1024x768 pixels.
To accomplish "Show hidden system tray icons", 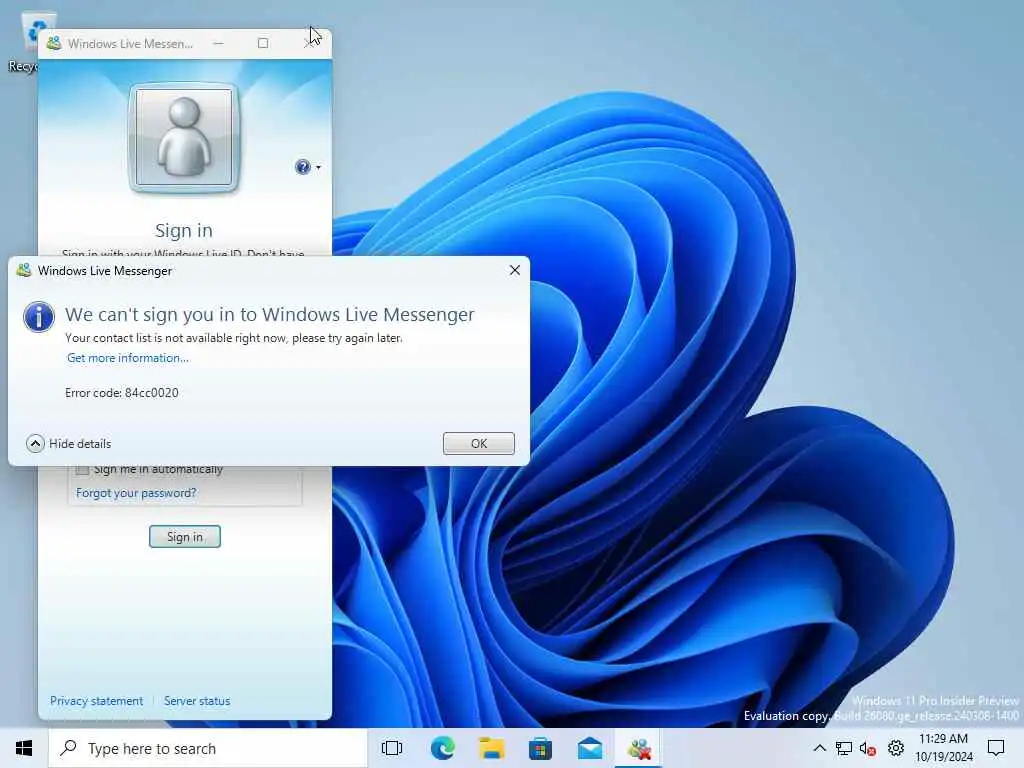I will tap(820, 748).
